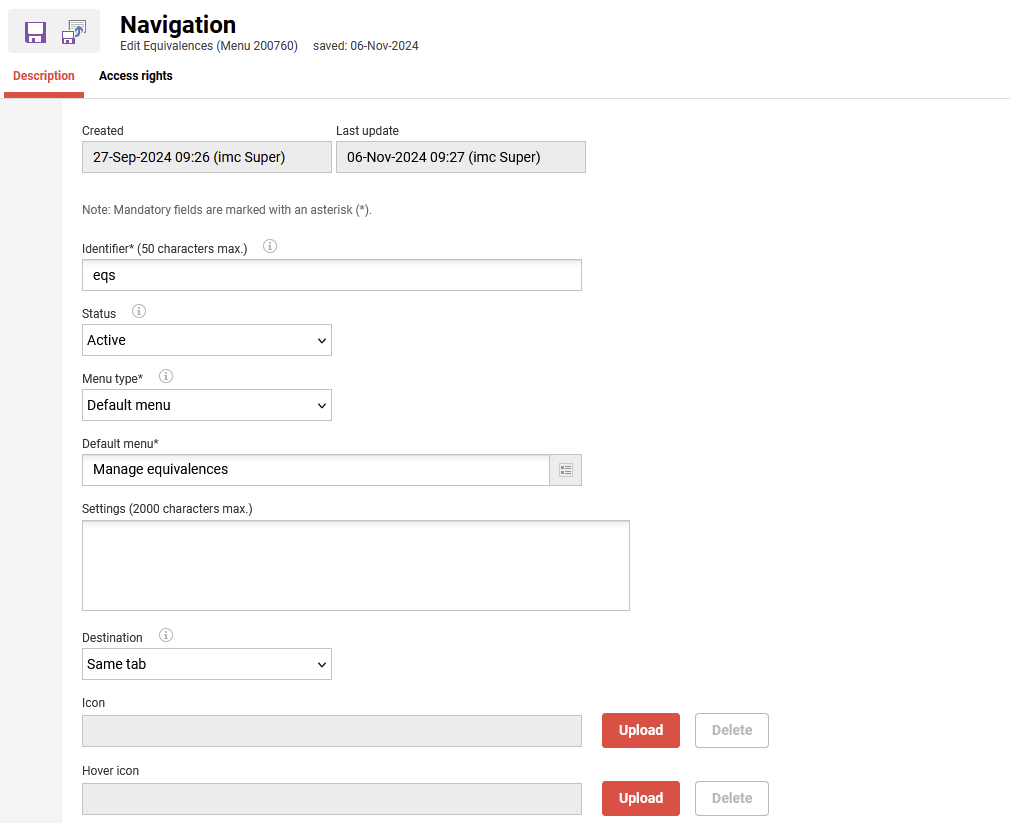Click the Save floppy disk icon
Screen dimensions: 1010x823
pos(35,32)
